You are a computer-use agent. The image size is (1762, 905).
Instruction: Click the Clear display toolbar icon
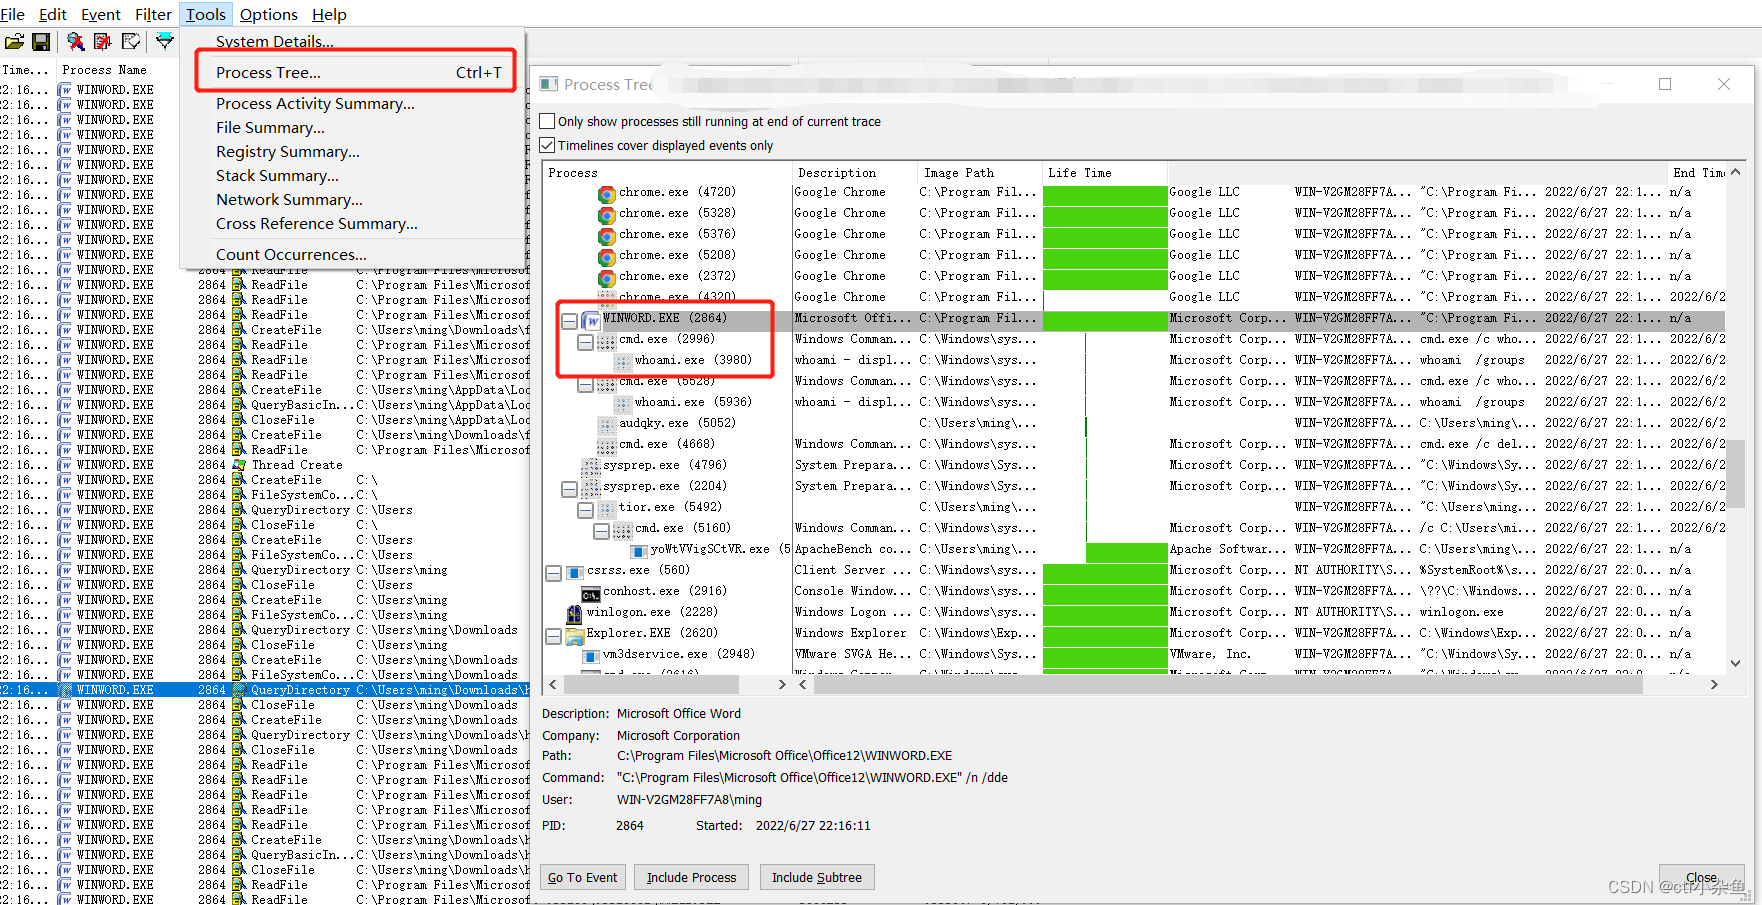pos(130,41)
